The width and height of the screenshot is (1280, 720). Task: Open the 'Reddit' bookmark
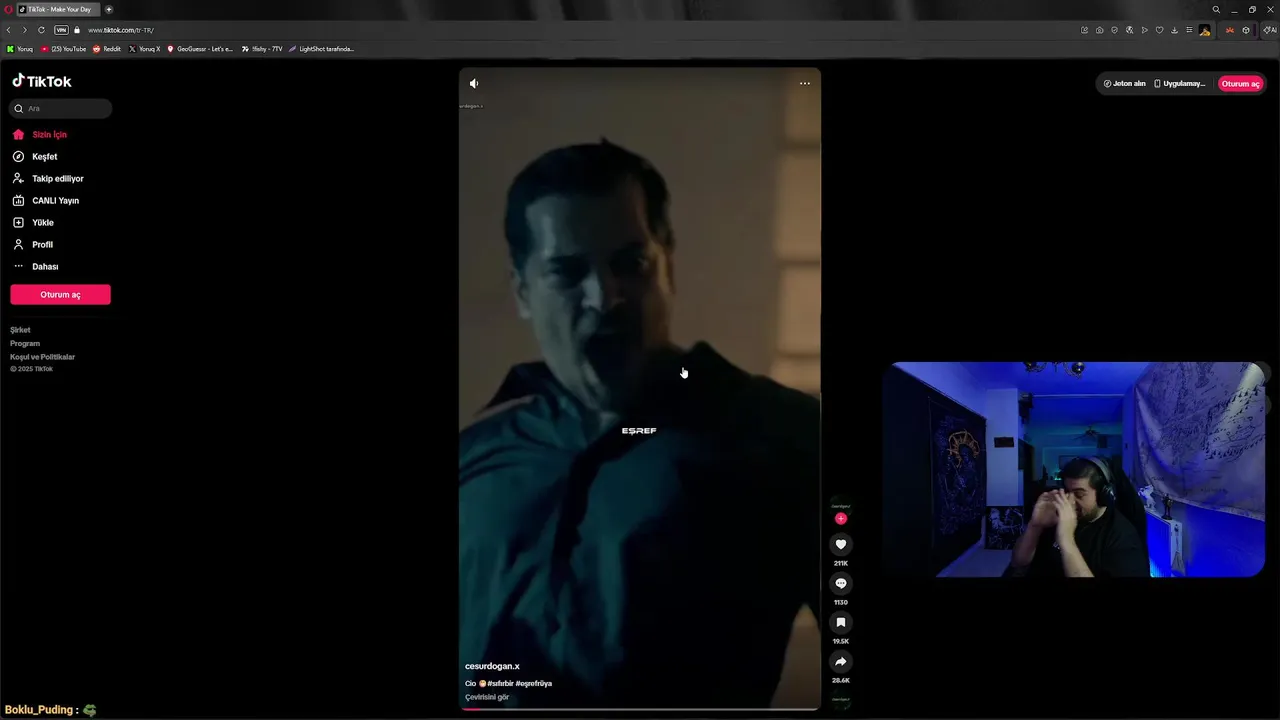107,48
